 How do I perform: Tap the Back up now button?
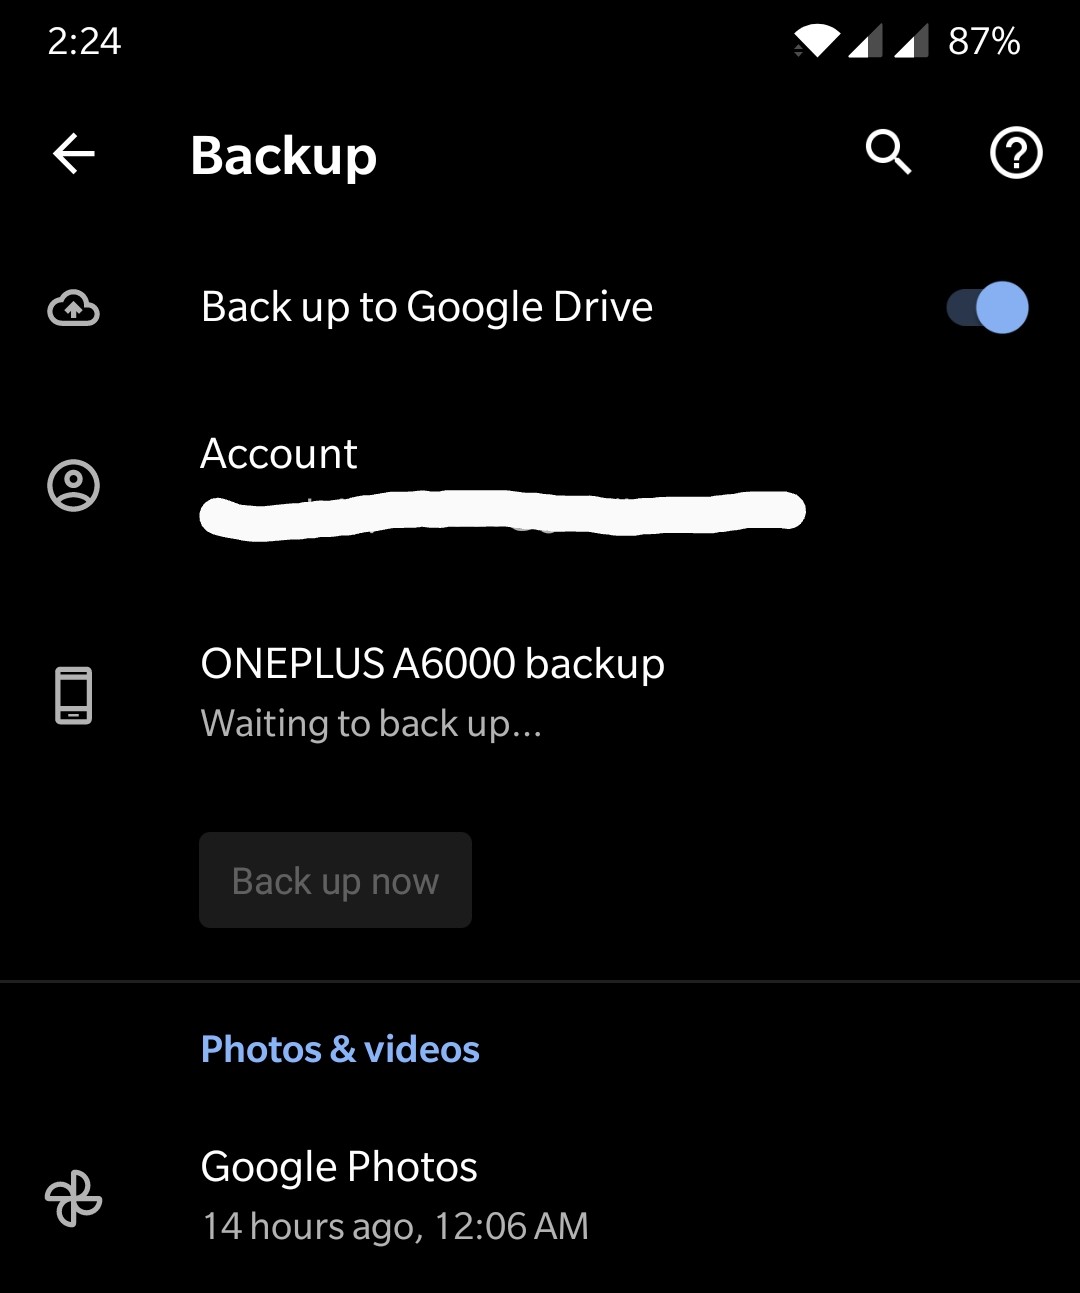point(335,880)
